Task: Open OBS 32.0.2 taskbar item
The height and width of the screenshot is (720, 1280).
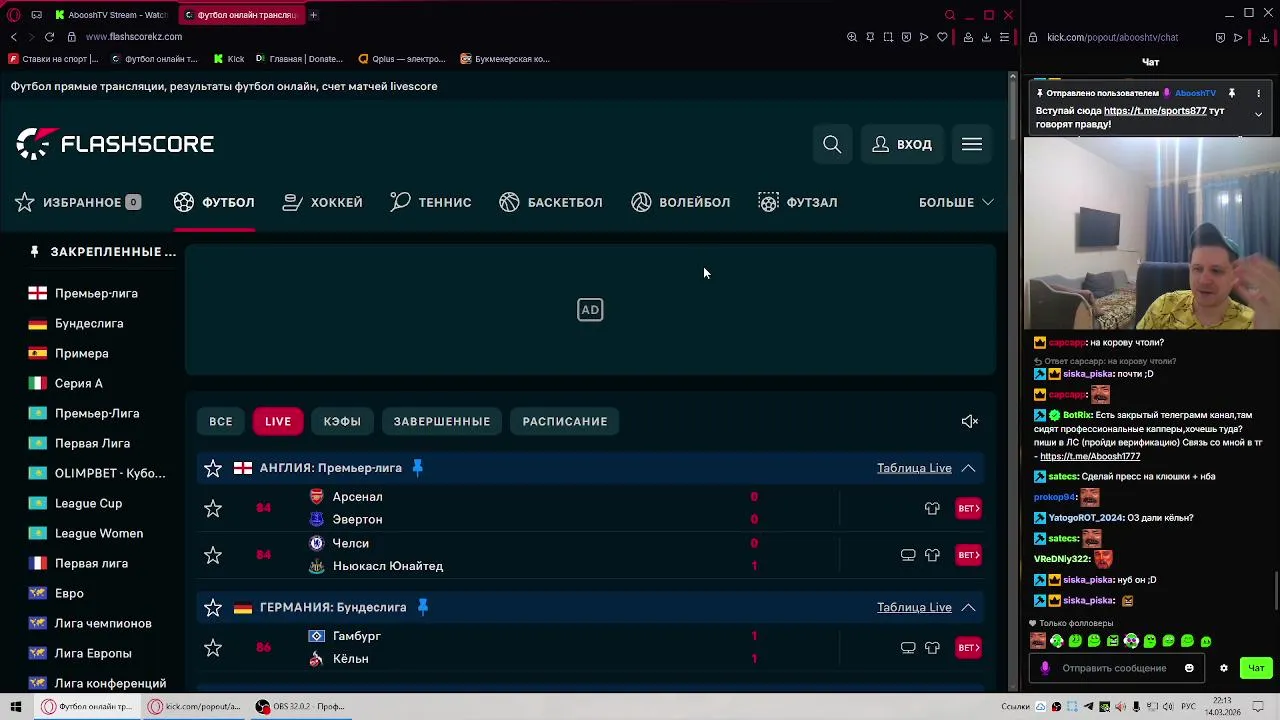Action: [x=300, y=706]
